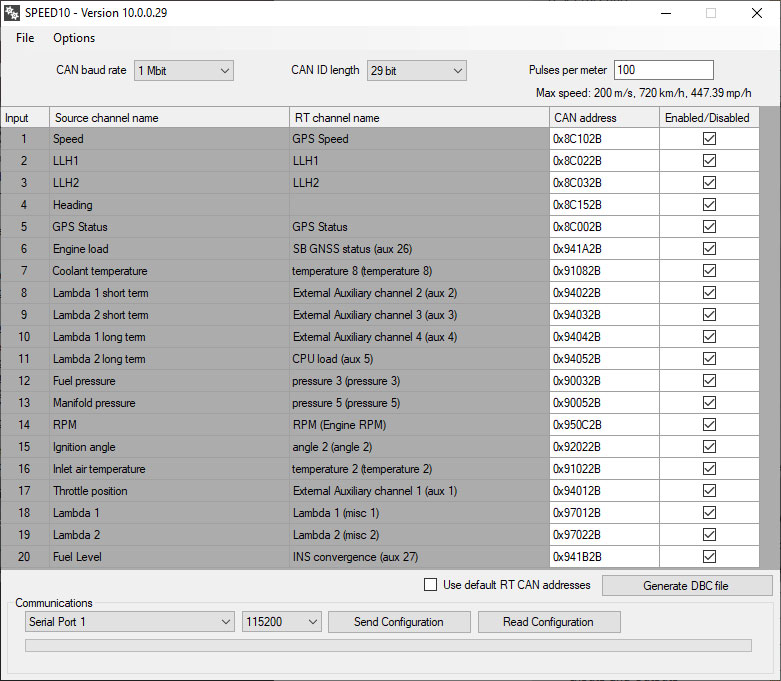
Task: Select the Coolant temperature CAN address cell
Action: tap(604, 271)
